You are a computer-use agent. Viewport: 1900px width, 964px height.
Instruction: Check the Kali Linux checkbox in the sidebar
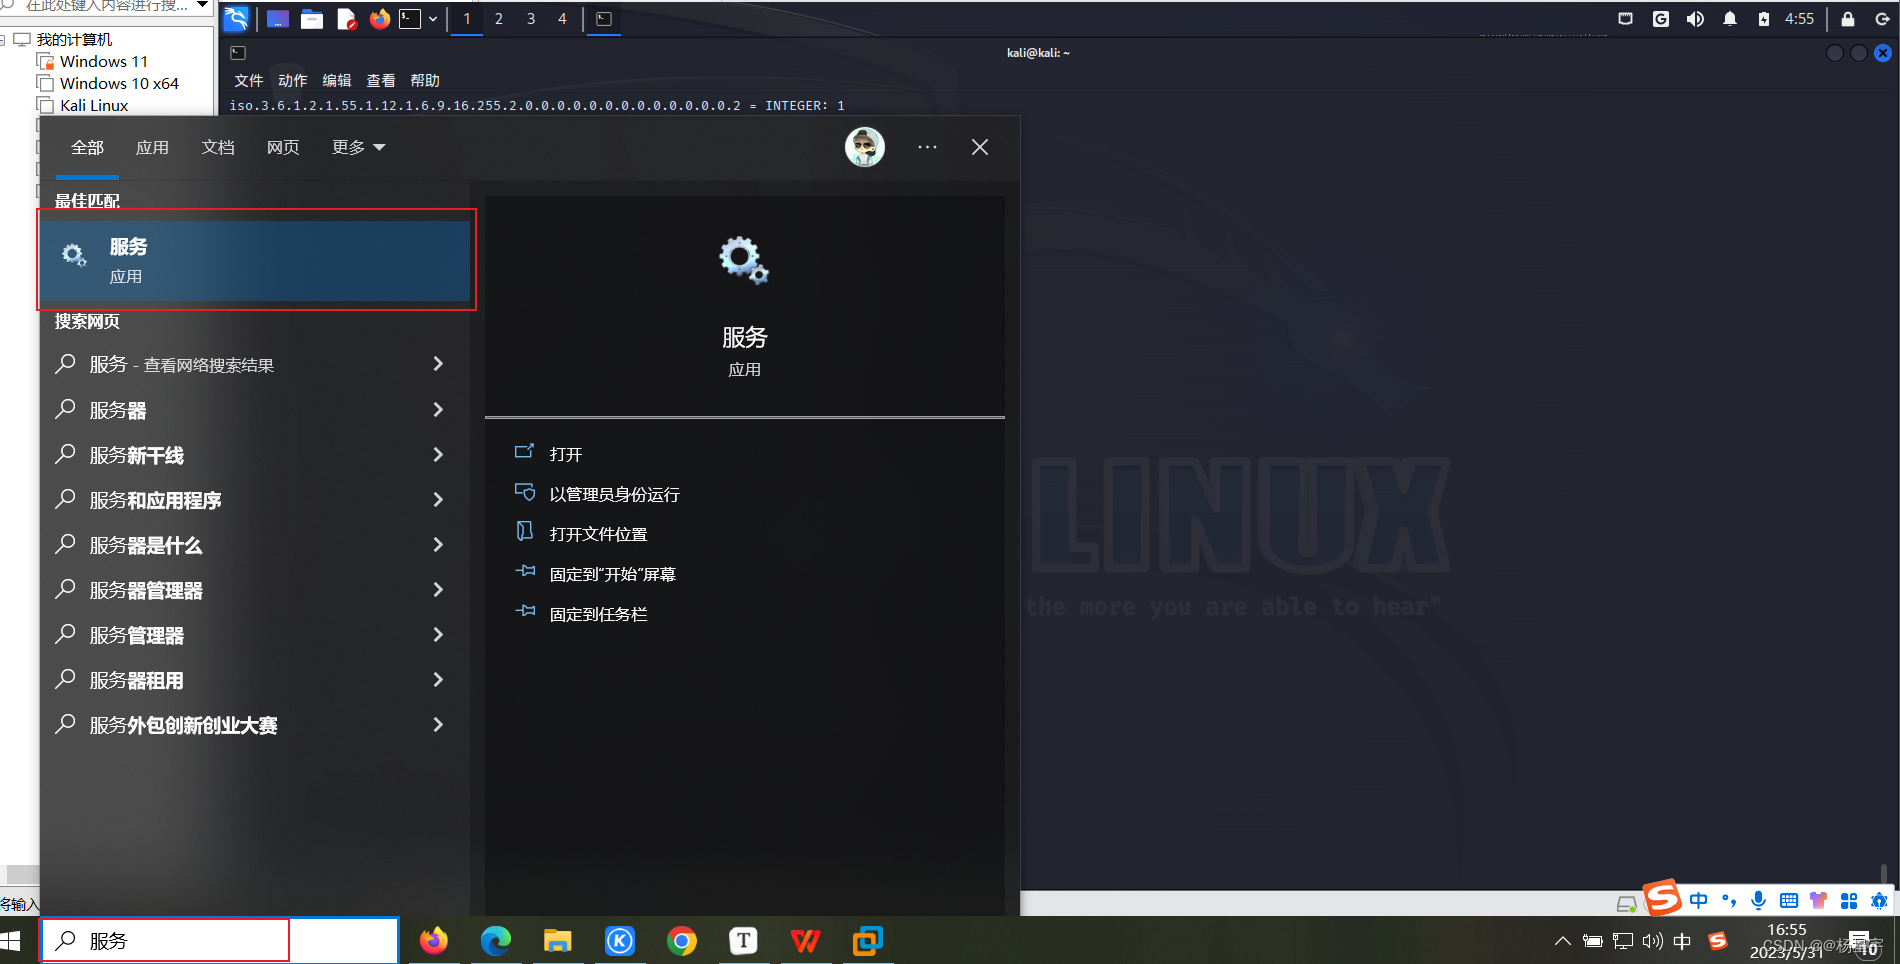pos(46,105)
